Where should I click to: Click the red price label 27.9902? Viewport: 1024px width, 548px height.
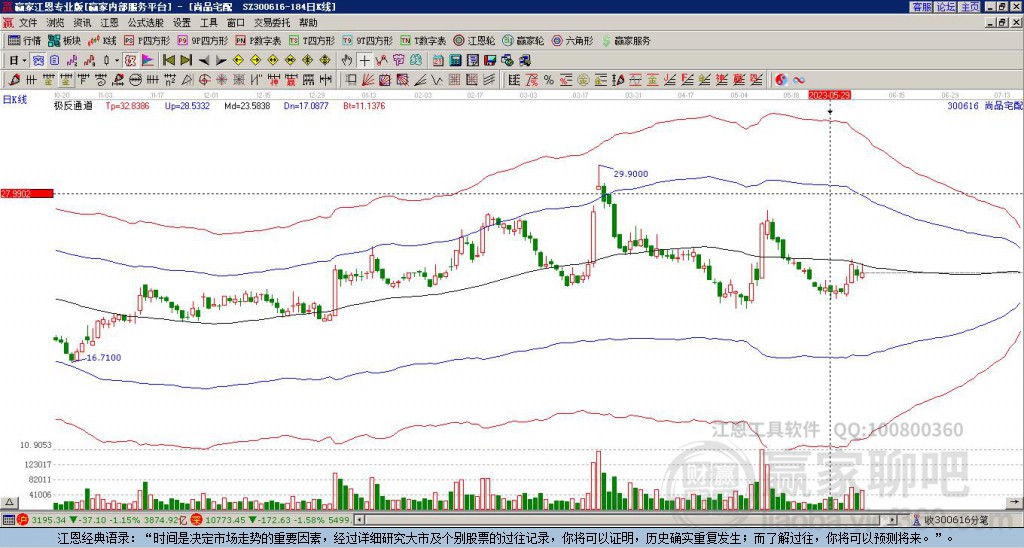click(x=27, y=193)
